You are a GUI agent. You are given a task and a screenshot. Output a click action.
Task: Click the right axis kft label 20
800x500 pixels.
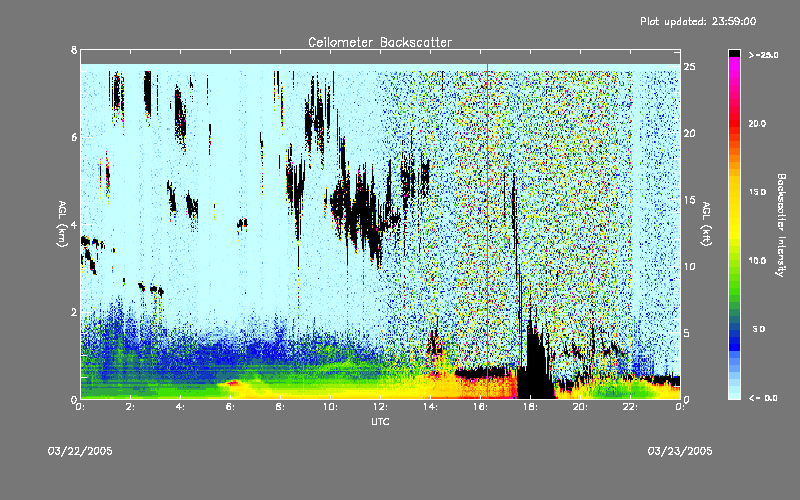tap(689, 133)
